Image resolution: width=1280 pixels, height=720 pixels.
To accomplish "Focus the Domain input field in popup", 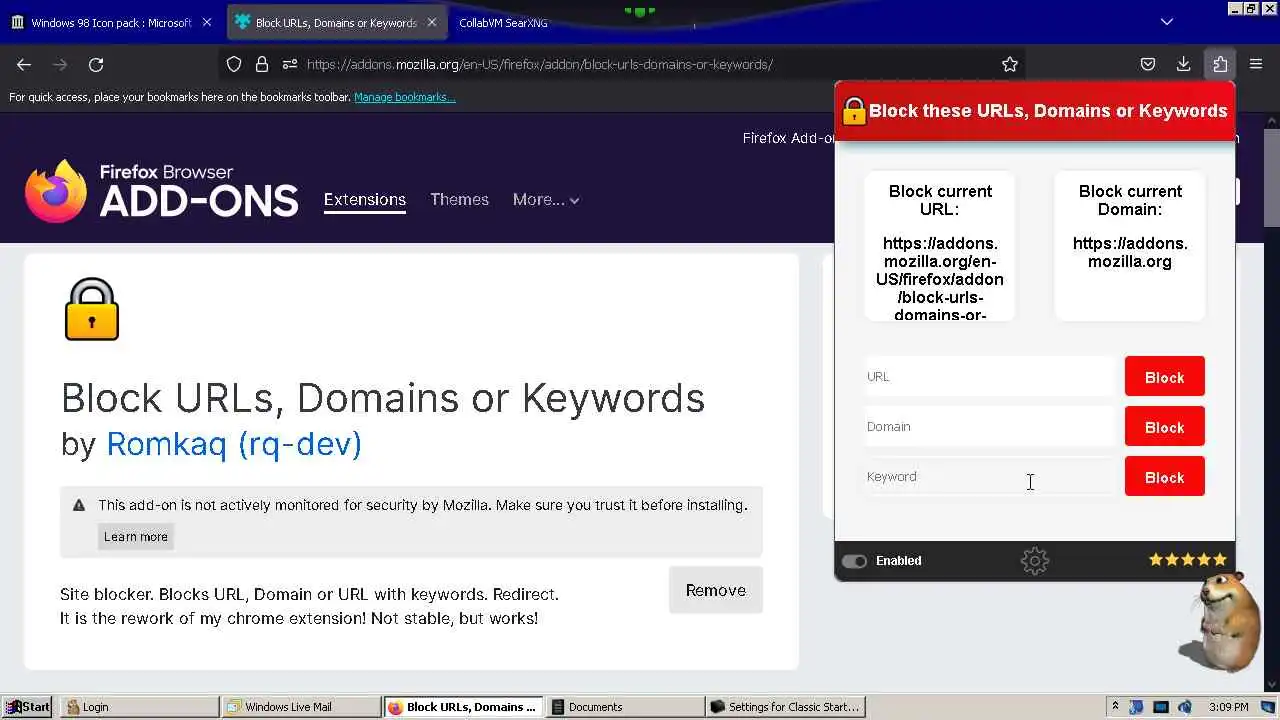I will (x=990, y=427).
